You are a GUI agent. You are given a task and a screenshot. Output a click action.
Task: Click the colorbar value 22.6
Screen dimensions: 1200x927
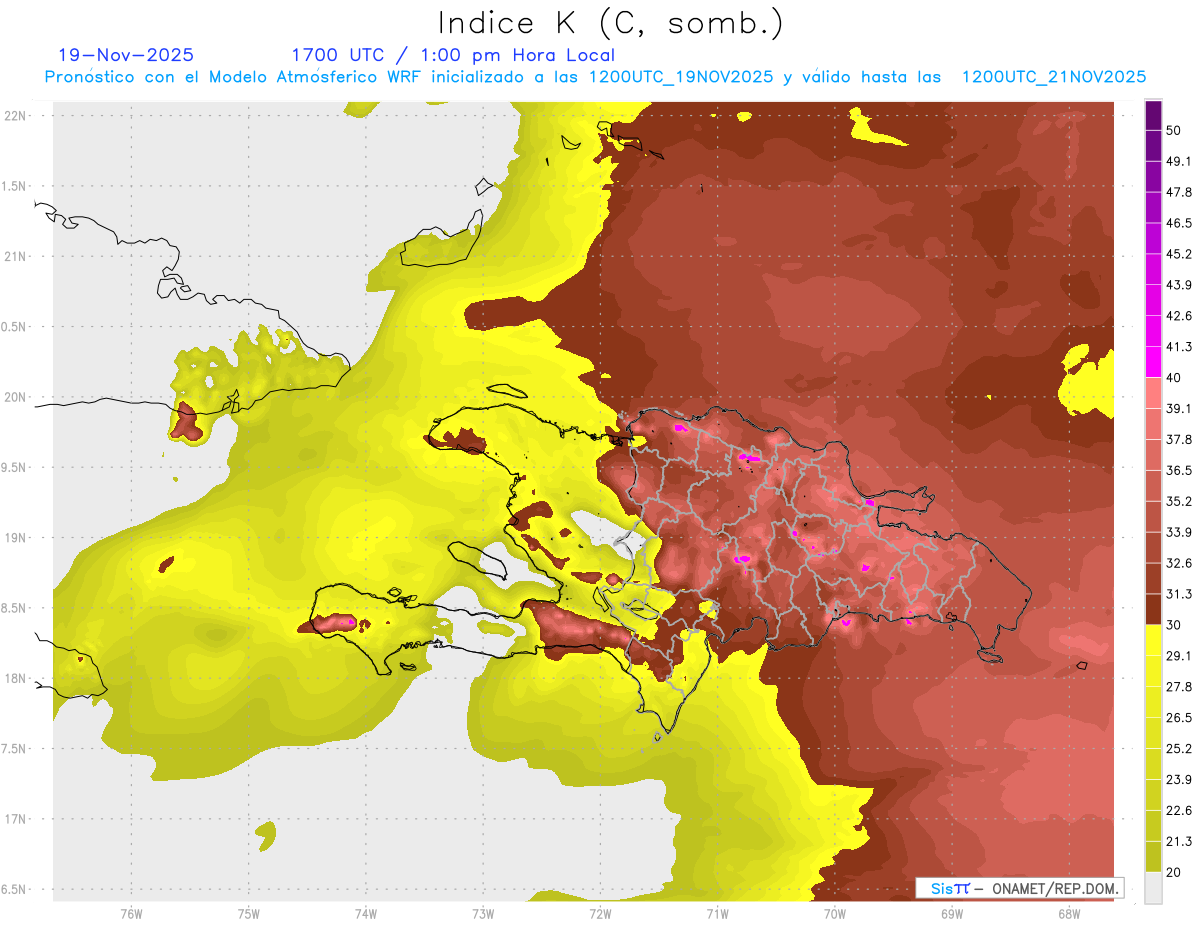[x=1179, y=810]
